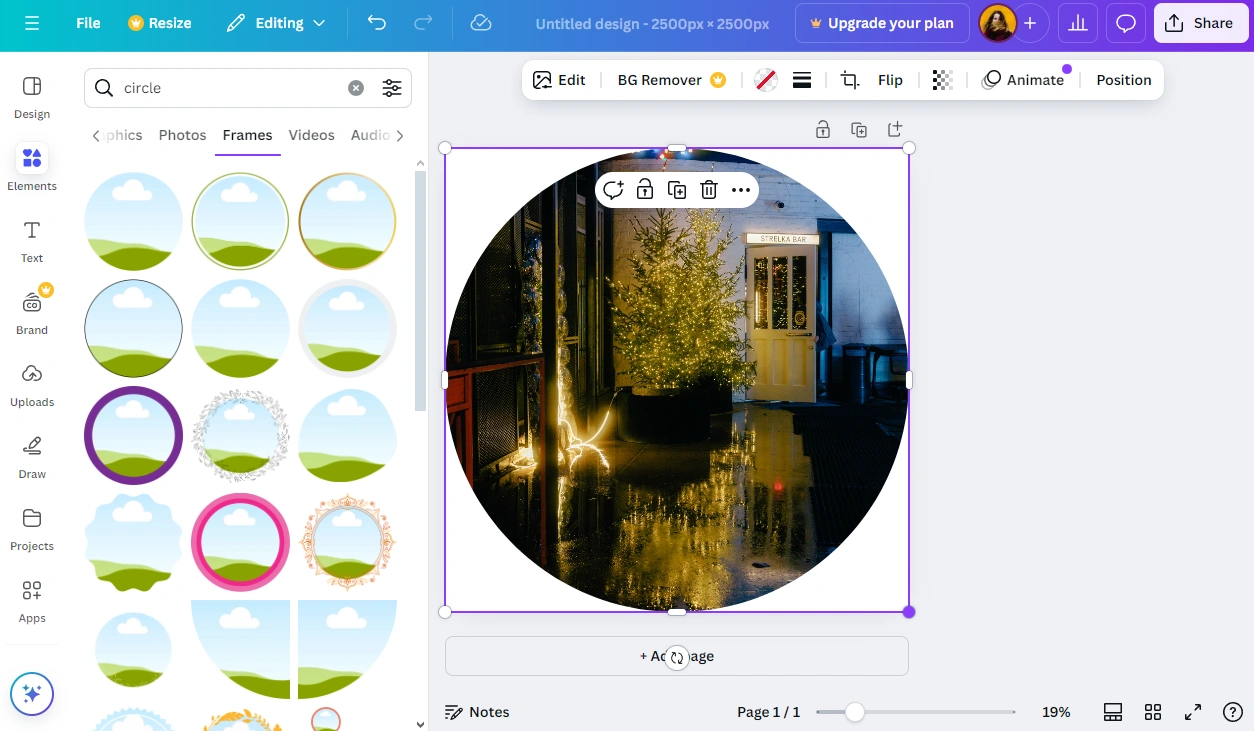The image size is (1254, 731).
Task: Click the Add page bar
Action: point(677,656)
